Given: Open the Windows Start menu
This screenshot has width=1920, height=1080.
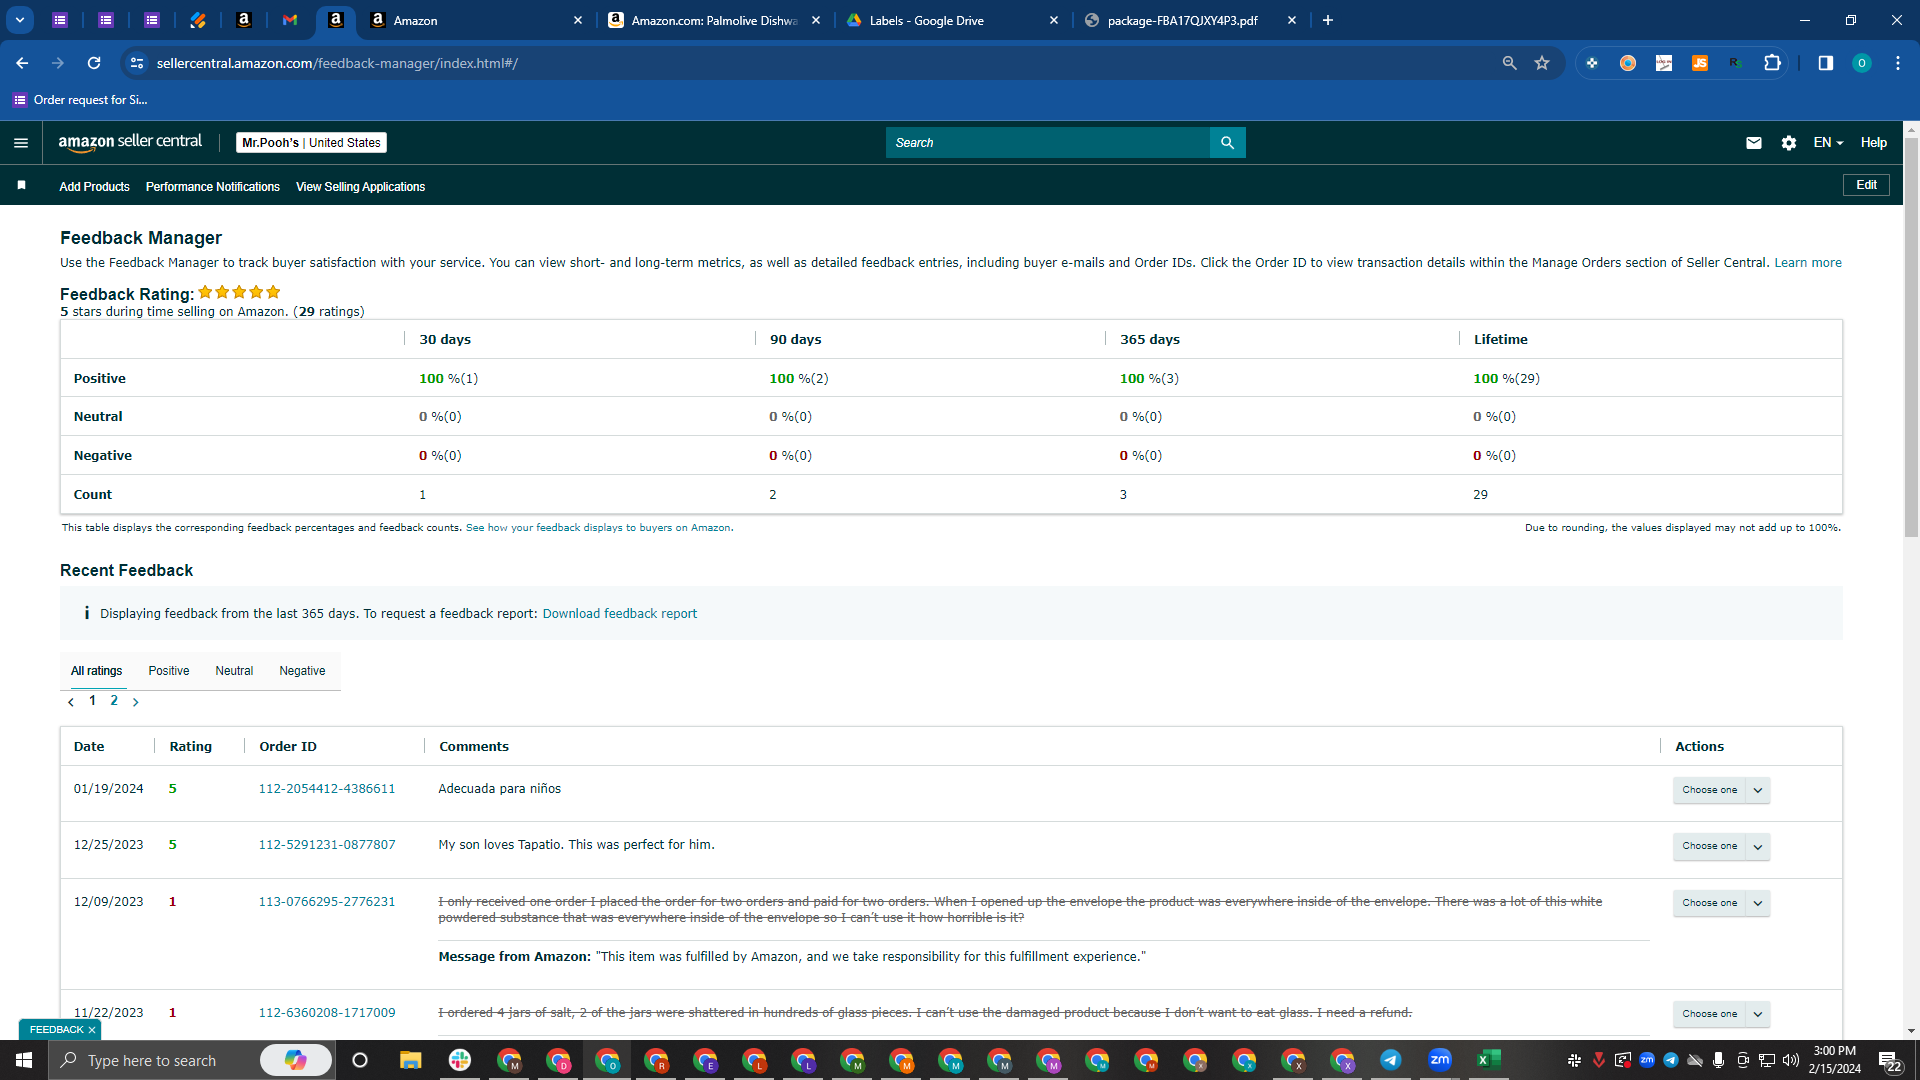Looking at the screenshot, I should point(24,1060).
